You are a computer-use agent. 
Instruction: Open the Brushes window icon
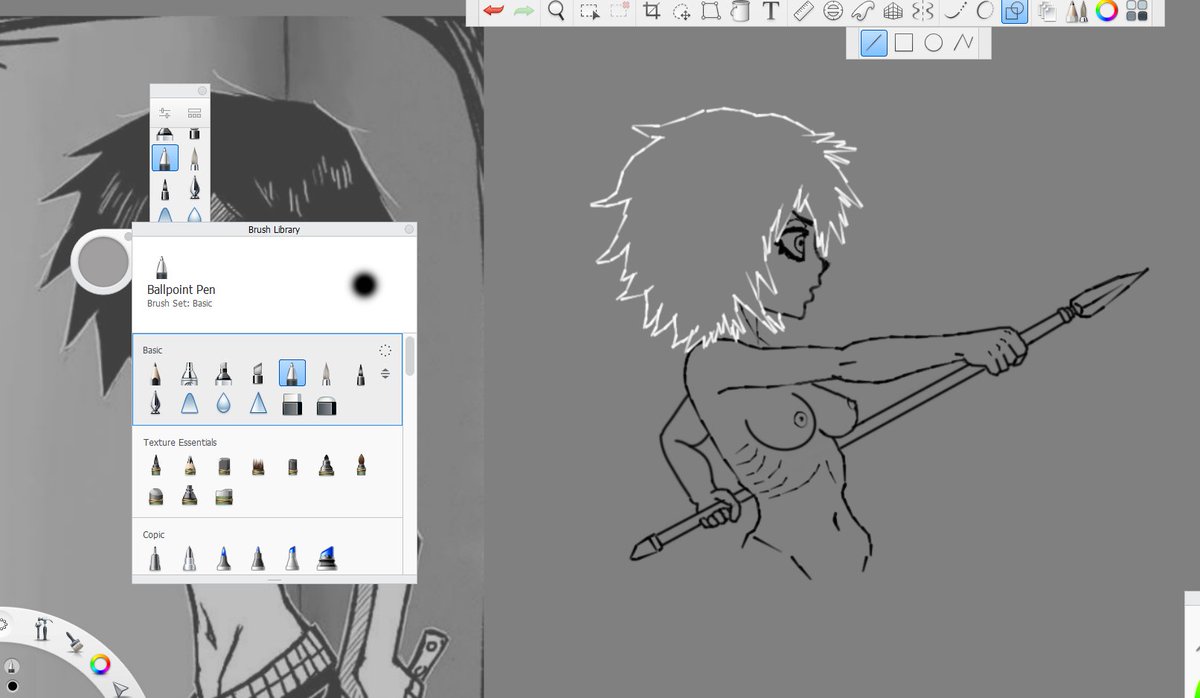[1076, 12]
